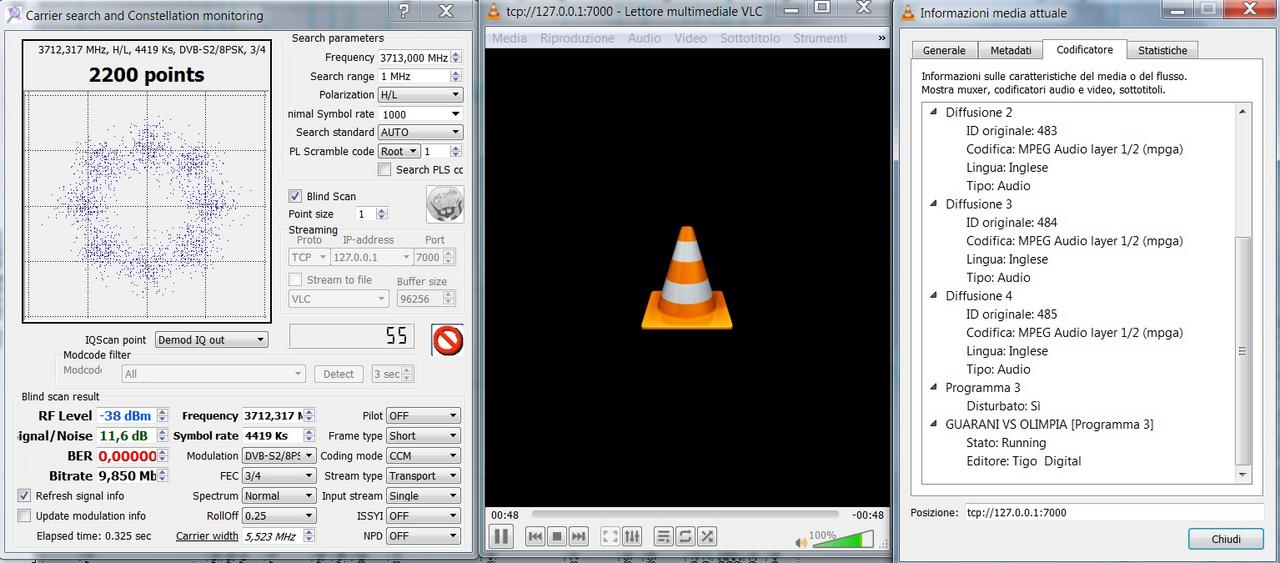Image resolution: width=1280 pixels, height=563 pixels.
Task: Uncheck Refresh signal info
Action: tap(24, 496)
